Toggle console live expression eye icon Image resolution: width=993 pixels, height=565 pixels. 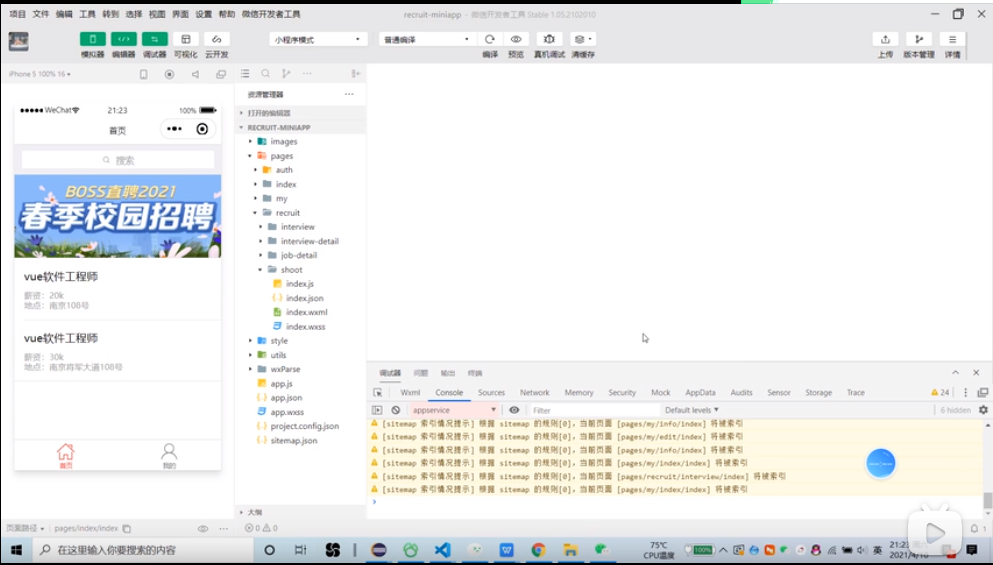(514, 410)
